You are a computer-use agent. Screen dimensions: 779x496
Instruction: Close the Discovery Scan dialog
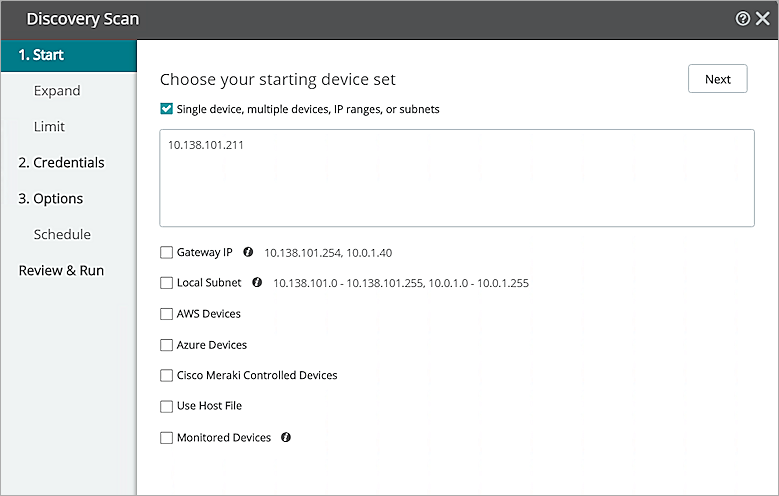(x=762, y=19)
